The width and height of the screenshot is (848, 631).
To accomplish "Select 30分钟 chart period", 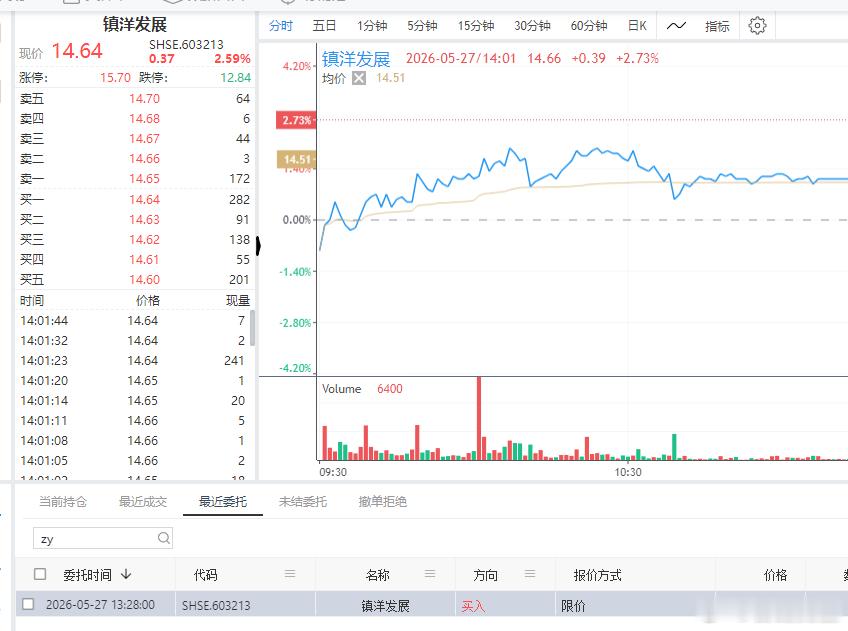I will 532,25.
